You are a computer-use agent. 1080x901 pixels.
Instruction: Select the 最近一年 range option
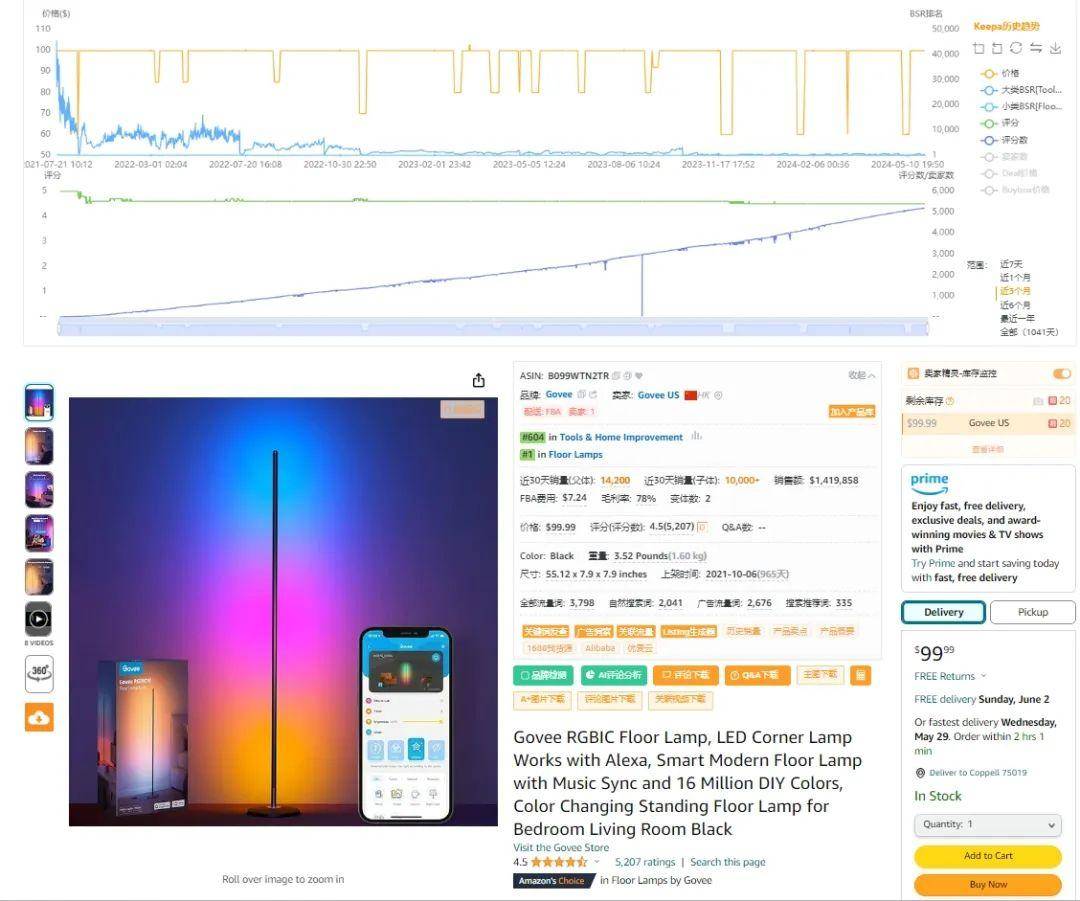coord(1017,318)
